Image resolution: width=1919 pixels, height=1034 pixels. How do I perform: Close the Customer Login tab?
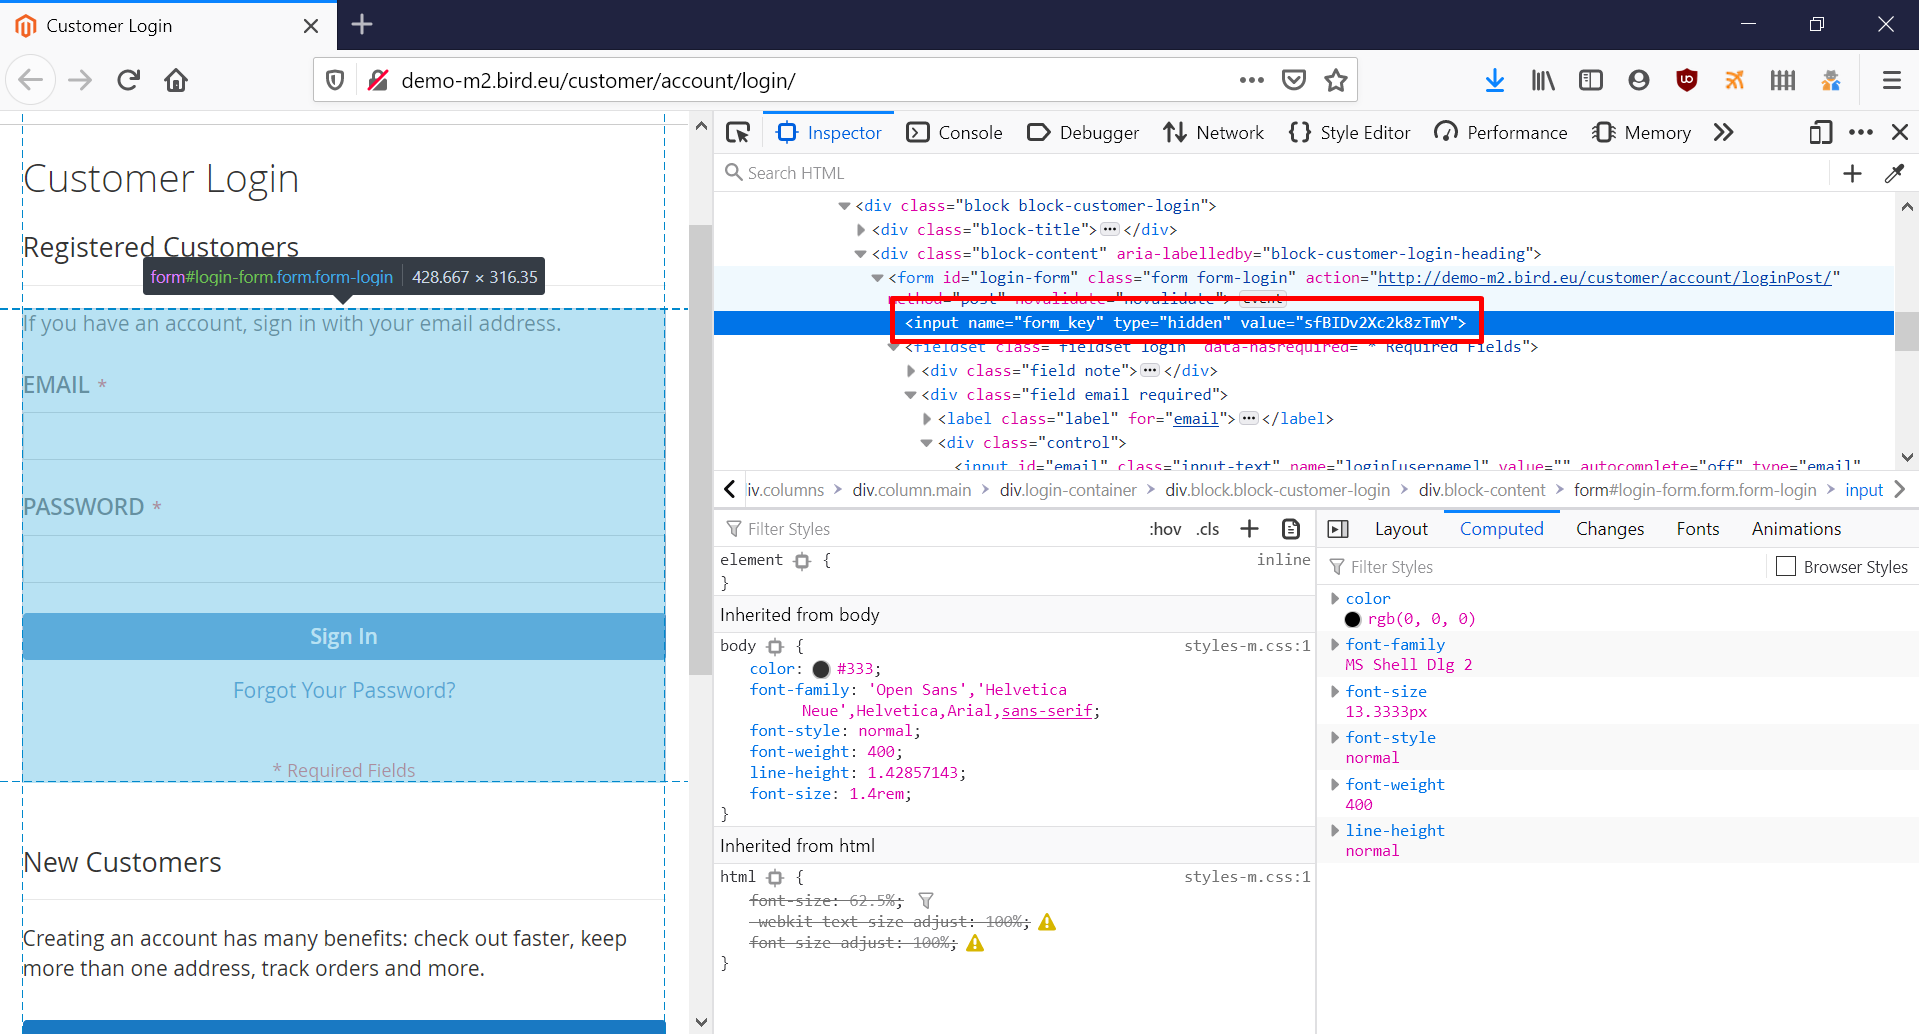(x=311, y=25)
